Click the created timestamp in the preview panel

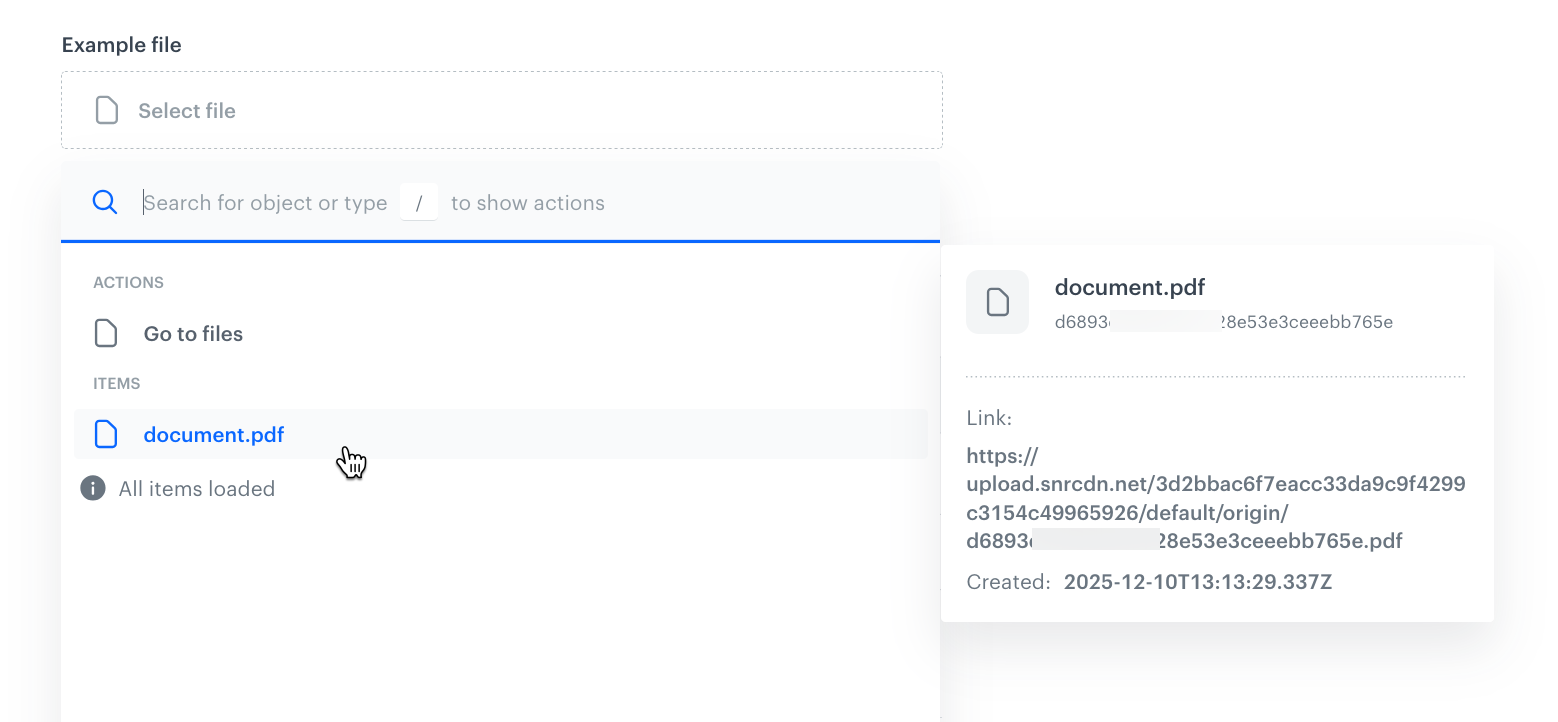tap(1197, 581)
